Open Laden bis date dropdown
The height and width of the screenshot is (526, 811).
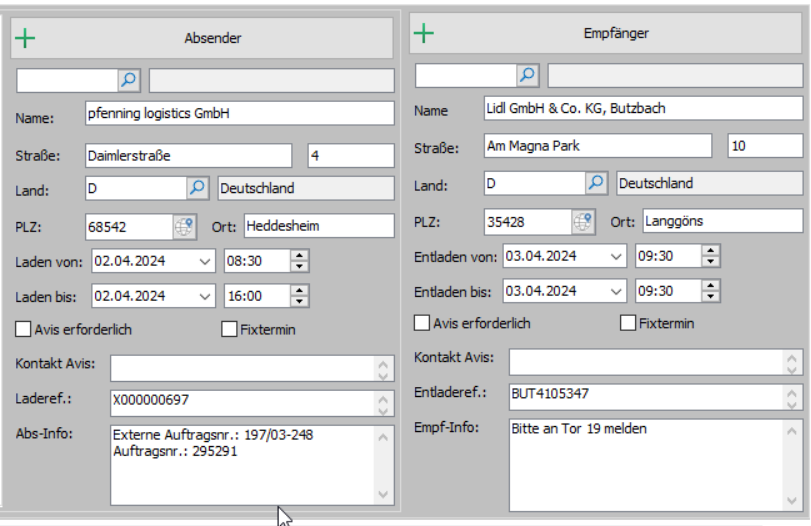tap(205, 296)
